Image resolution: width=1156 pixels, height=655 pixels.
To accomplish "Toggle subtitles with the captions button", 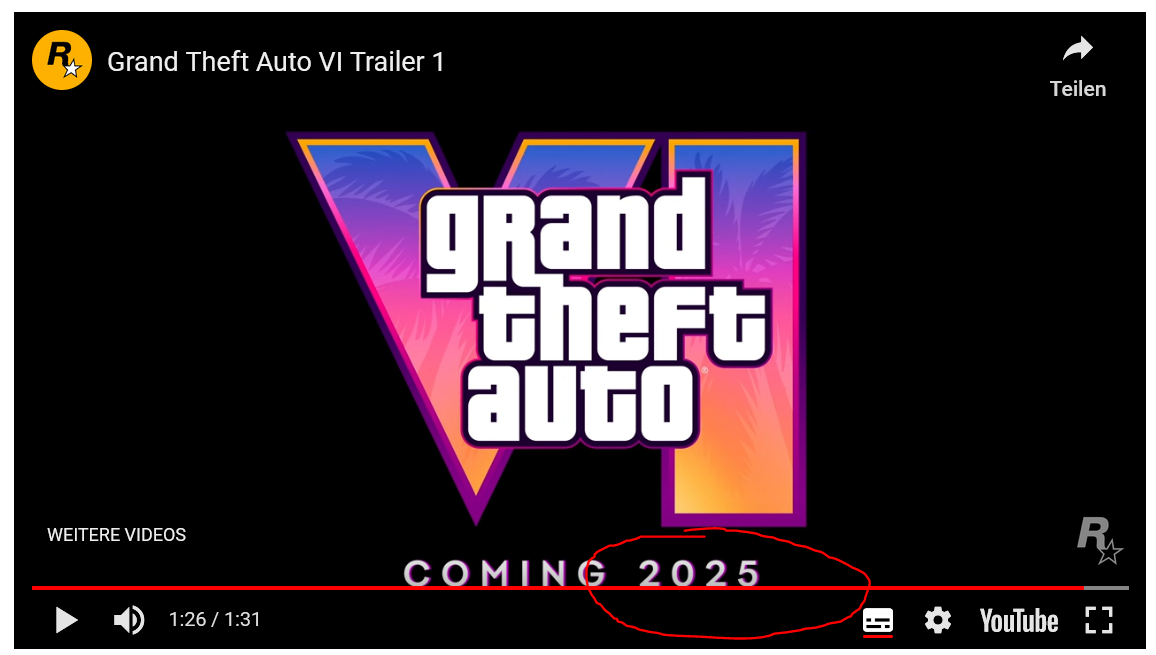I will (x=877, y=621).
